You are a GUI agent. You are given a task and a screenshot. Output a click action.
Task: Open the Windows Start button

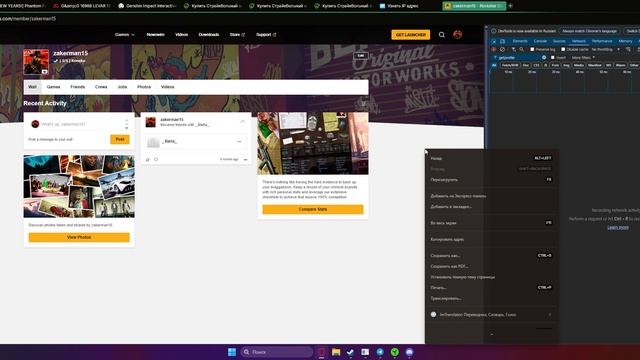point(232,352)
